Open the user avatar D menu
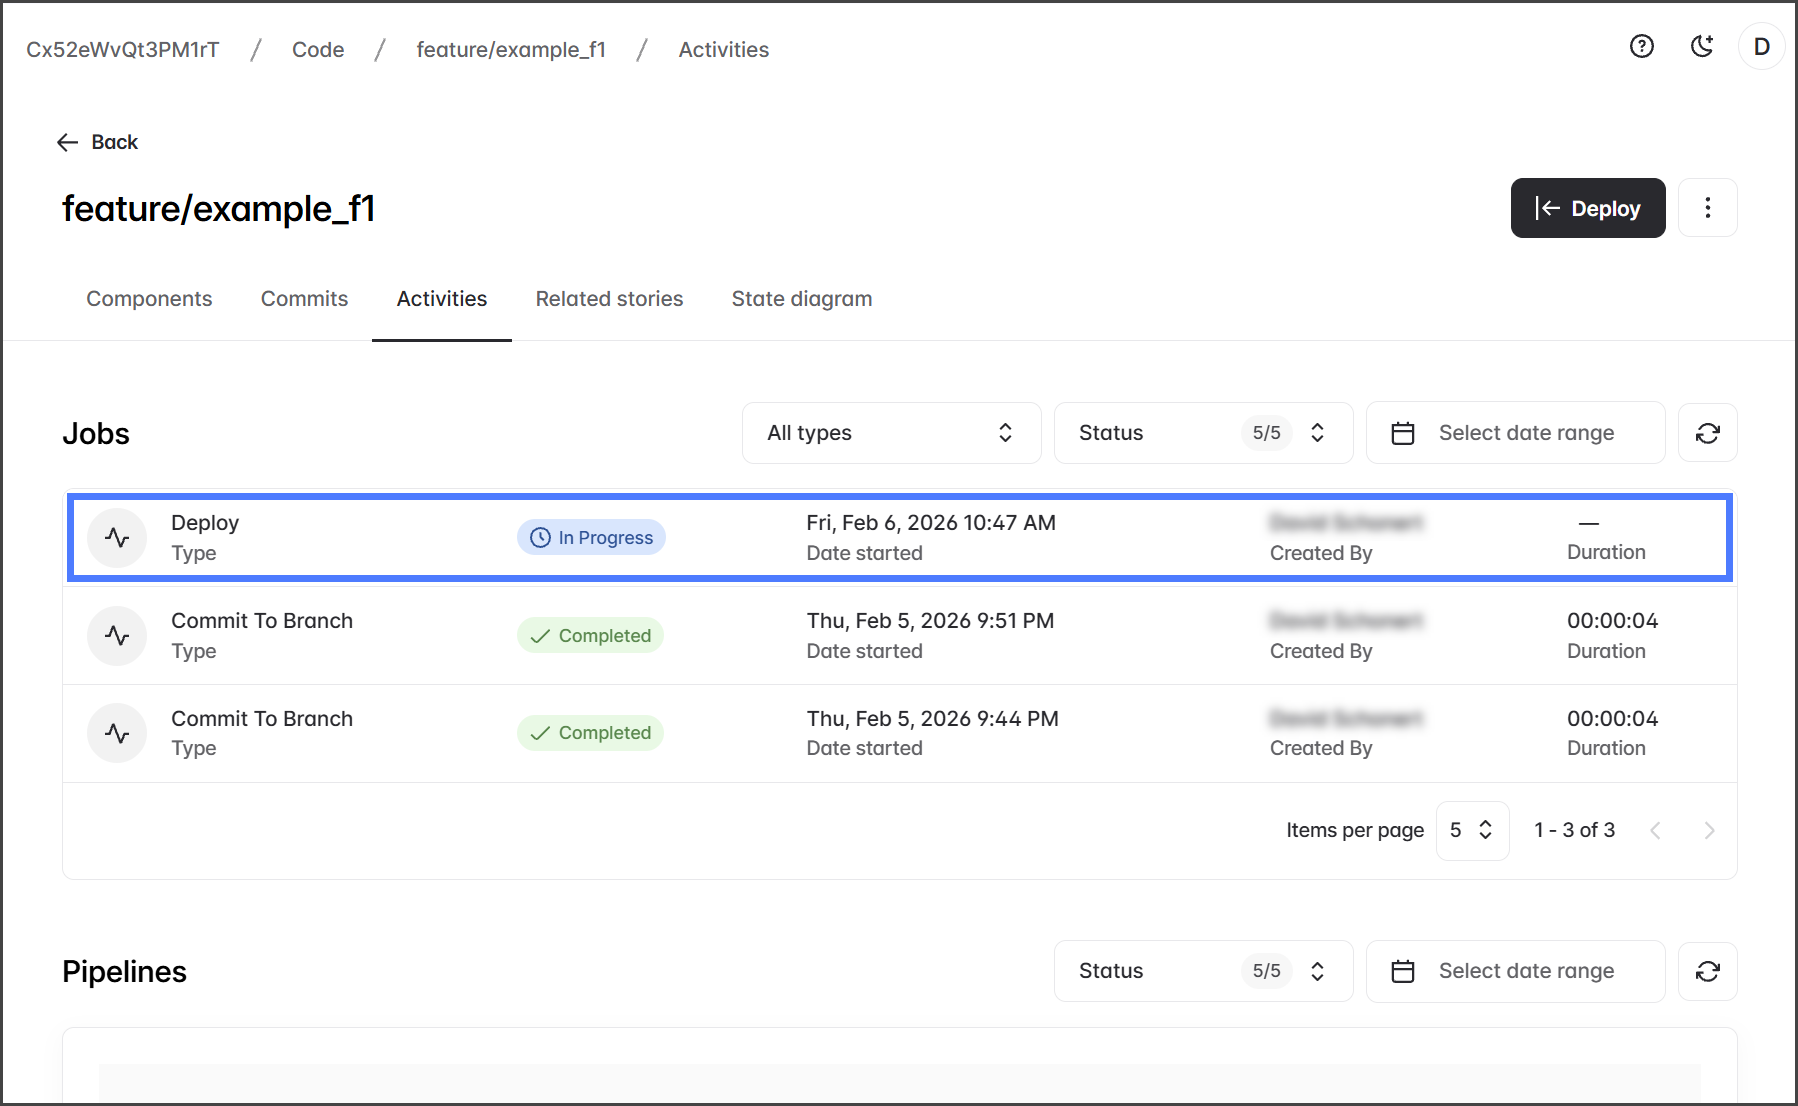Viewport: 1798px width, 1106px height. (x=1761, y=47)
